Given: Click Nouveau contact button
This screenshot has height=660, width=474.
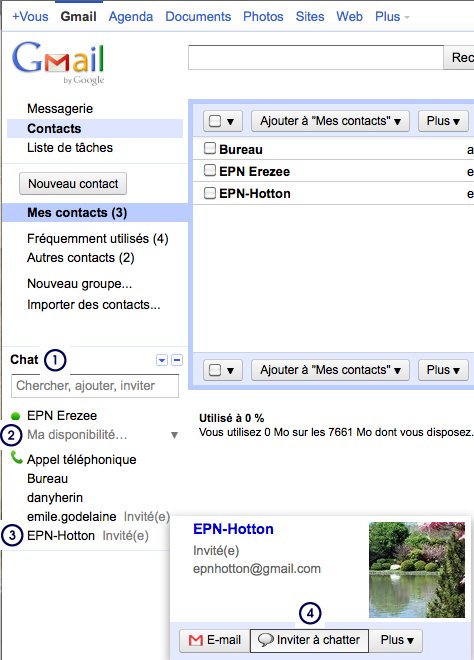Looking at the screenshot, I should (x=73, y=184).
